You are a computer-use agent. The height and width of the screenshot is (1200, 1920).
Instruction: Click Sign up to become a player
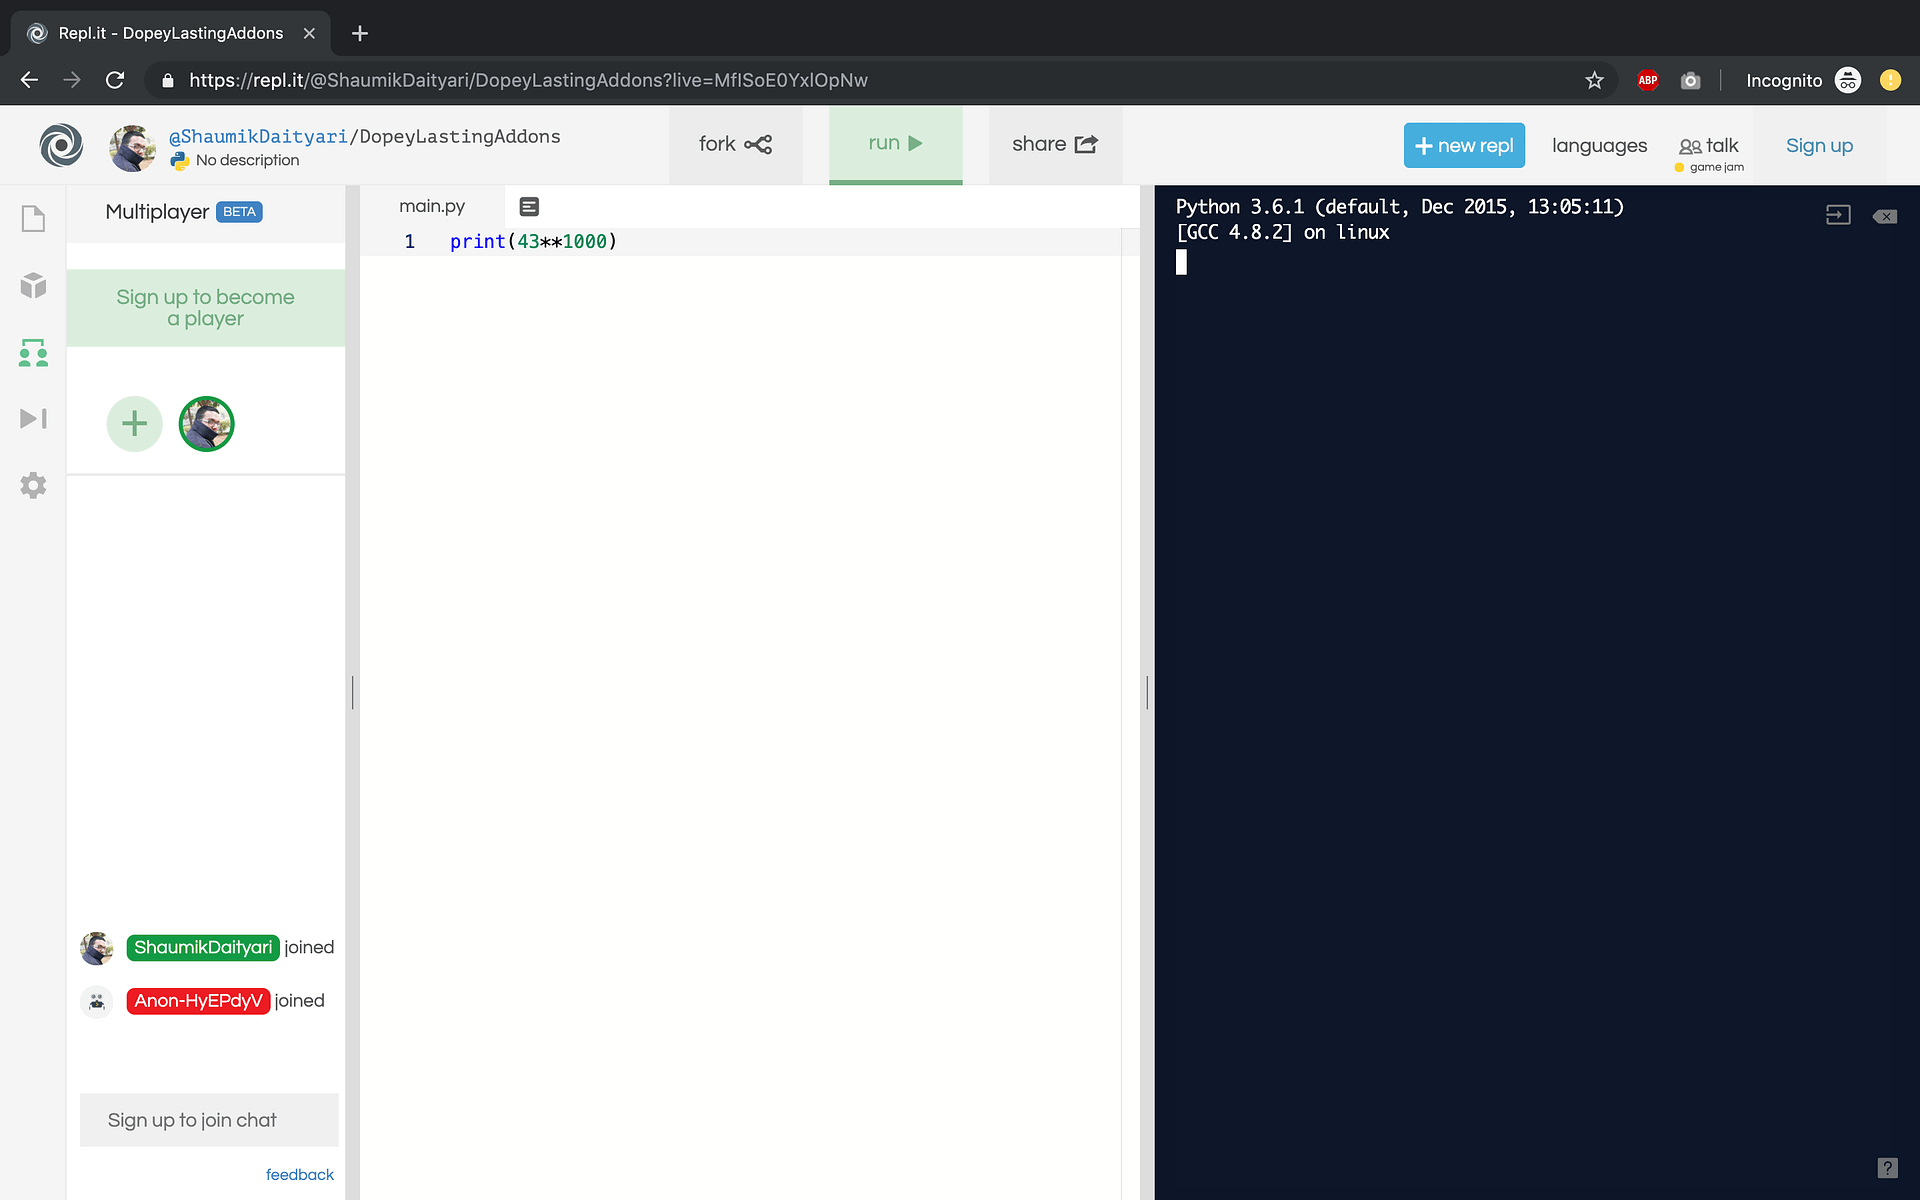[x=205, y=308]
